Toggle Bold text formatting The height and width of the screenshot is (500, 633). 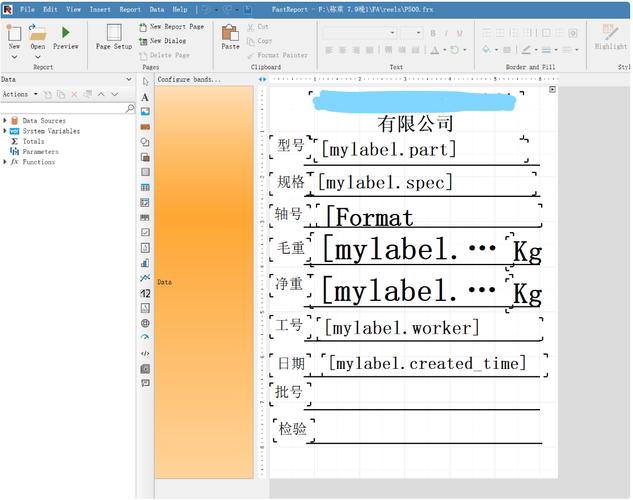tap(433, 33)
